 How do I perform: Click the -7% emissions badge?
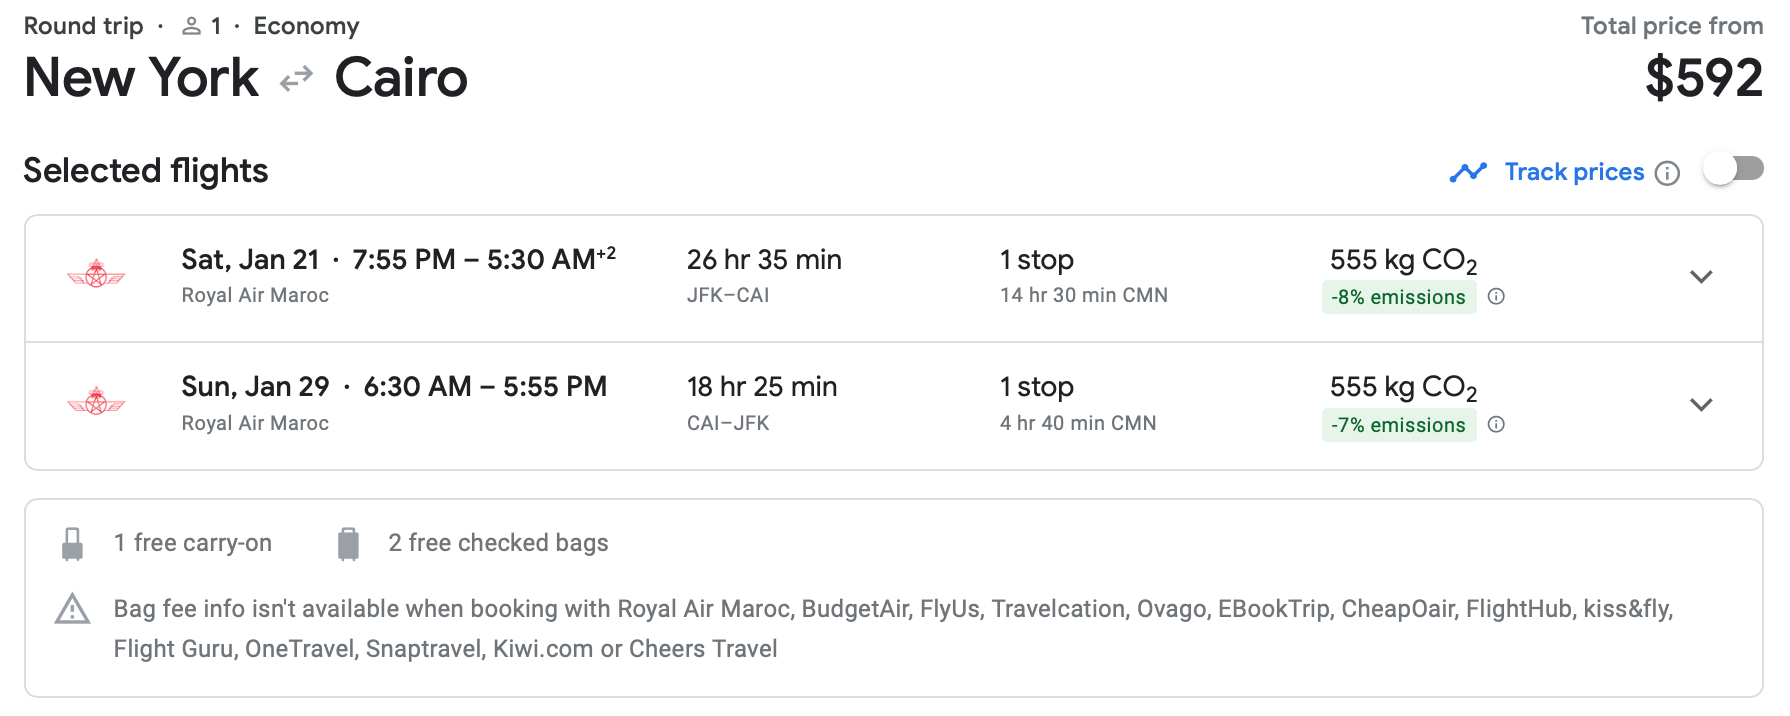(1398, 425)
